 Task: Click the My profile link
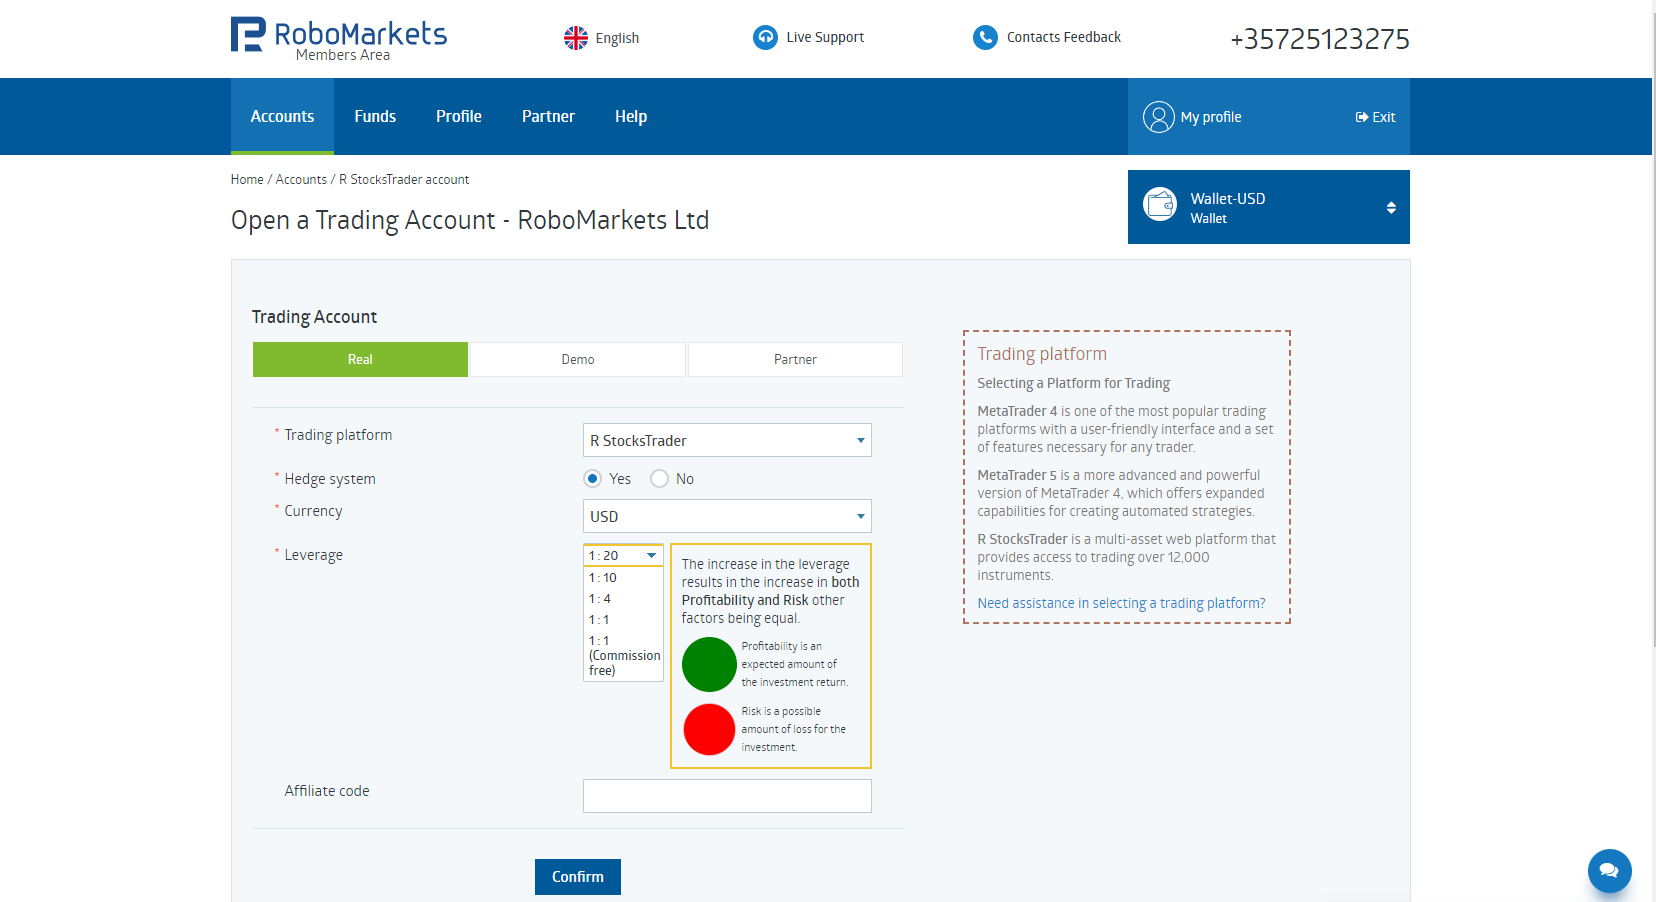point(1211,117)
